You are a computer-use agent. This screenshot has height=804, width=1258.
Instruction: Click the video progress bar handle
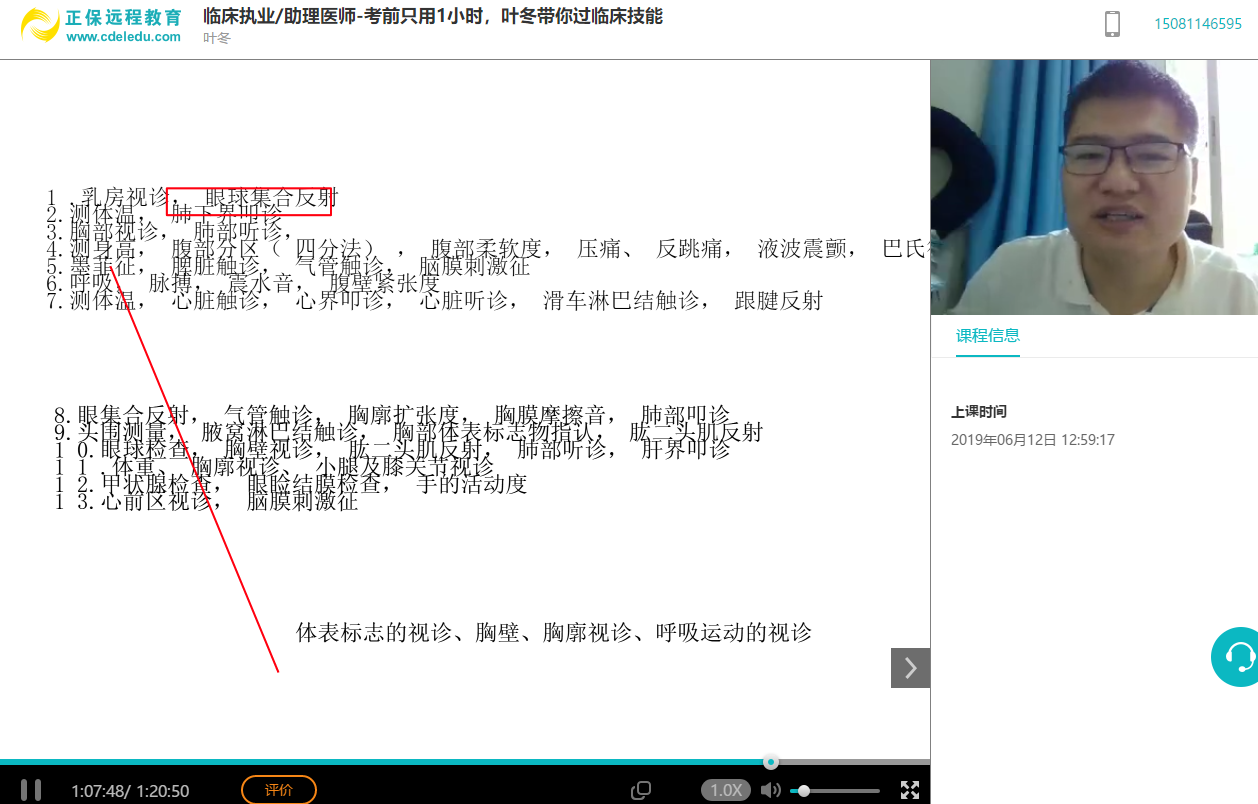771,762
